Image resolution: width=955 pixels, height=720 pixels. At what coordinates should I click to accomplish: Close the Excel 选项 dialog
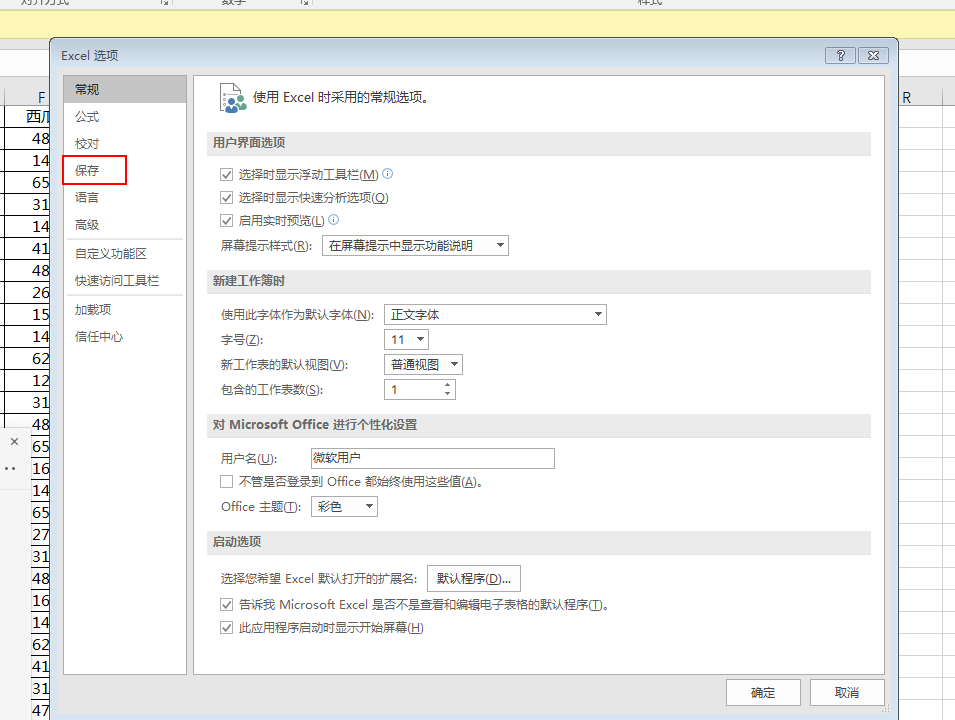[873, 55]
